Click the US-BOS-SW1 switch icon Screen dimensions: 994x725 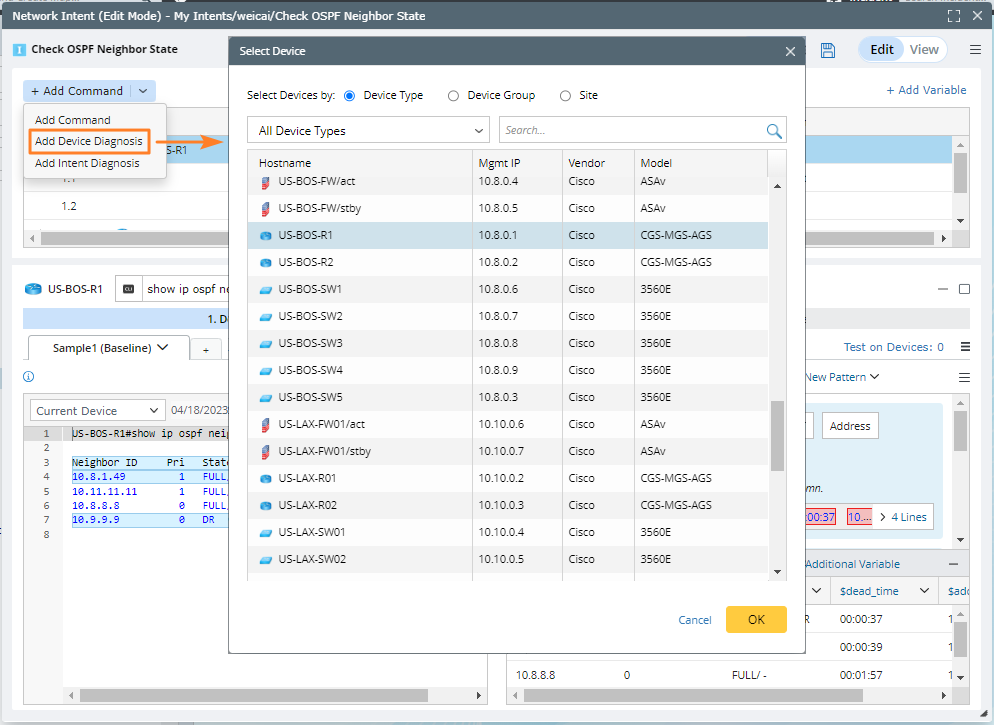(265, 290)
